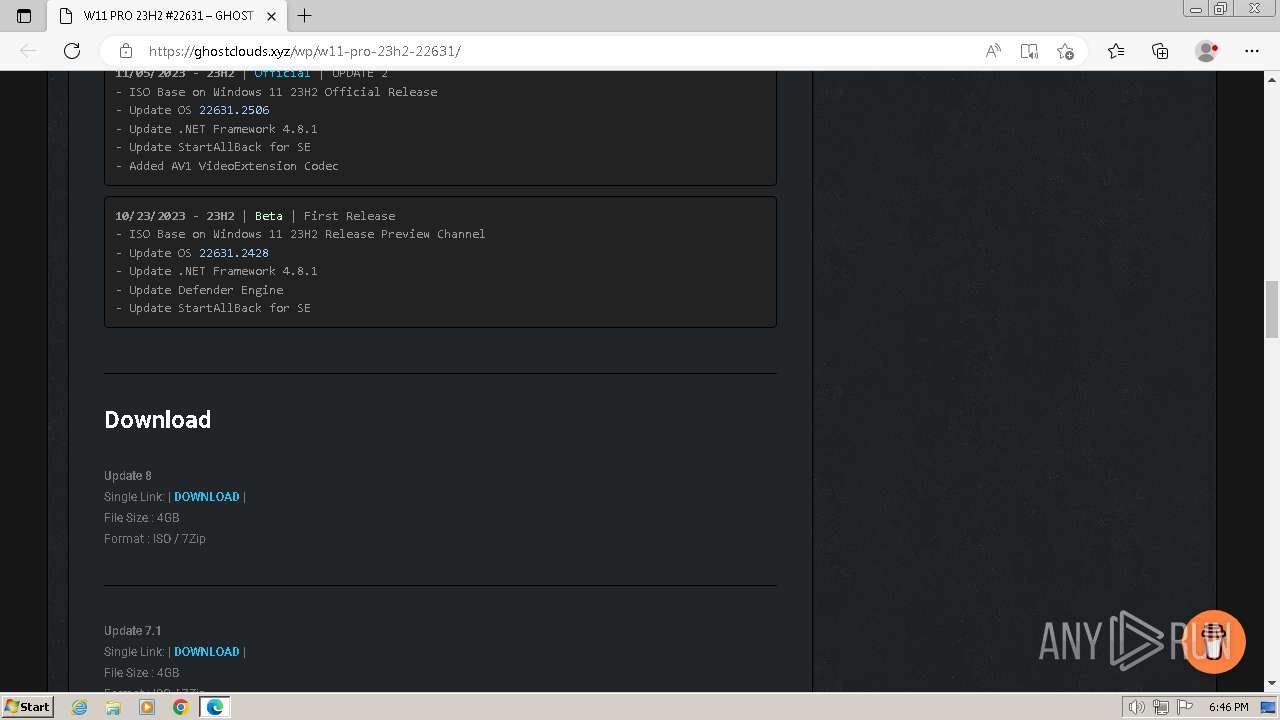
Task: Add this page to favorites
Action: click(1065, 51)
